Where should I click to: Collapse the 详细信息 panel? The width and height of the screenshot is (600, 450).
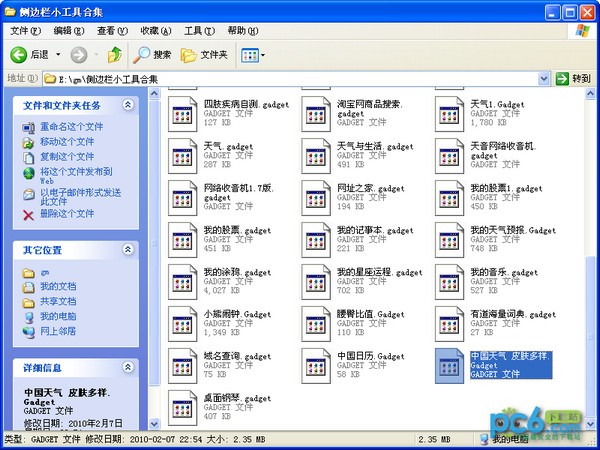pyautogui.click(x=128, y=367)
